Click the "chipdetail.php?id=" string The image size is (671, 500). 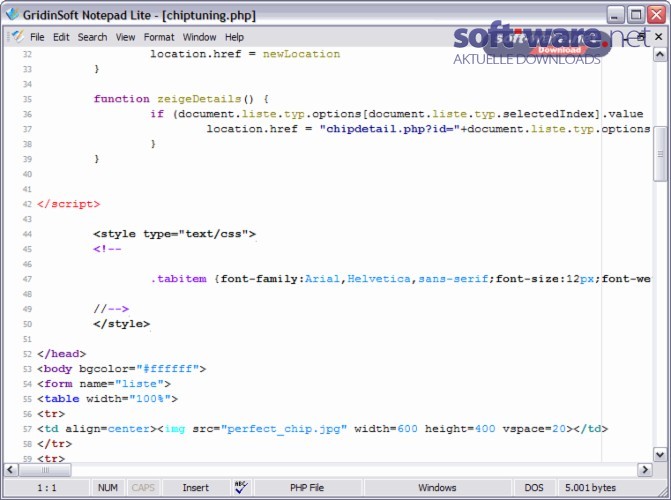(x=390, y=129)
